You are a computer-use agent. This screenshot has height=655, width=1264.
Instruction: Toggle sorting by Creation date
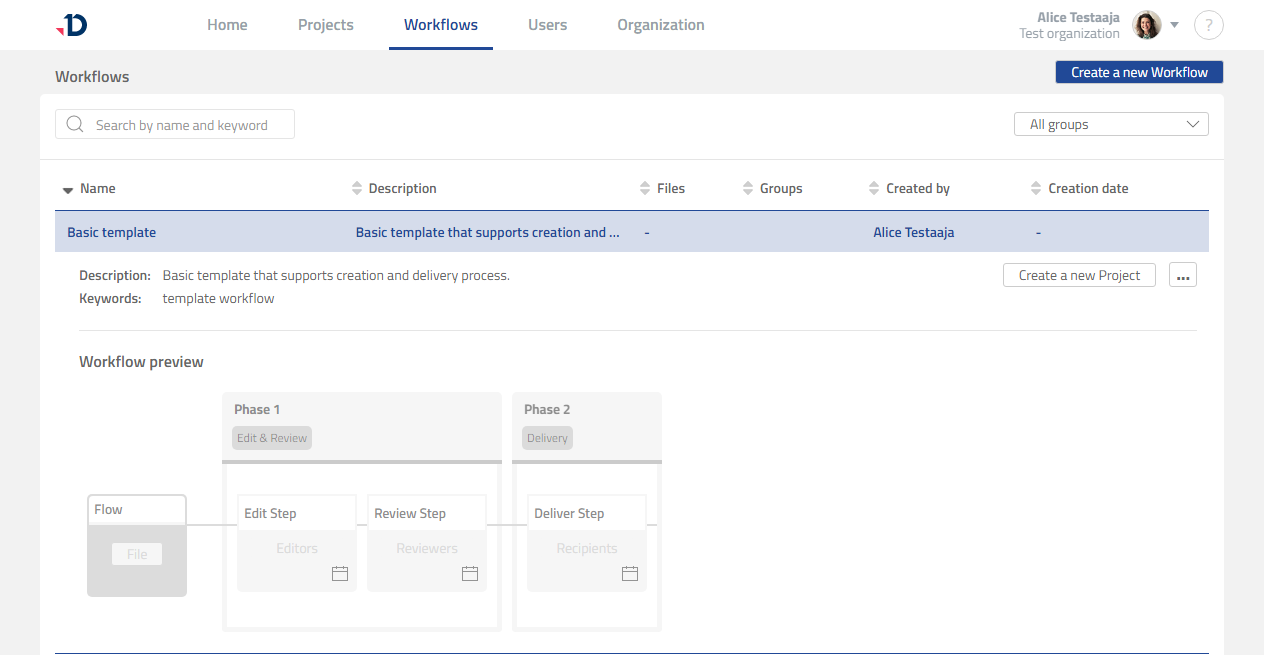pyautogui.click(x=1035, y=188)
